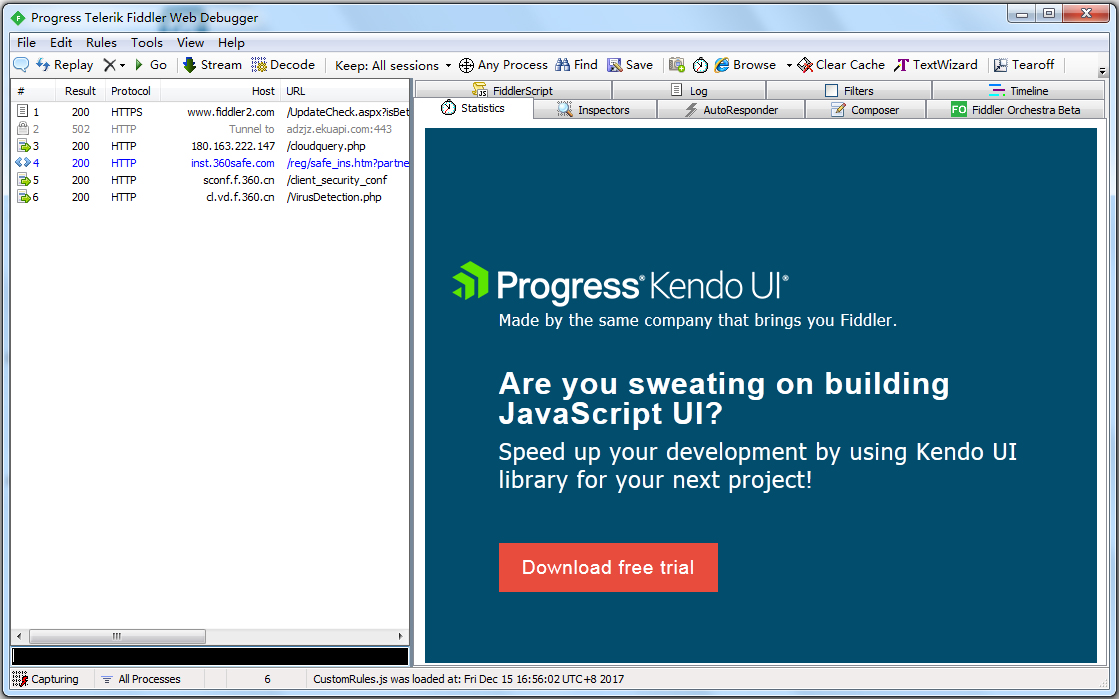Open the Help menu

(x=231, y=43)
